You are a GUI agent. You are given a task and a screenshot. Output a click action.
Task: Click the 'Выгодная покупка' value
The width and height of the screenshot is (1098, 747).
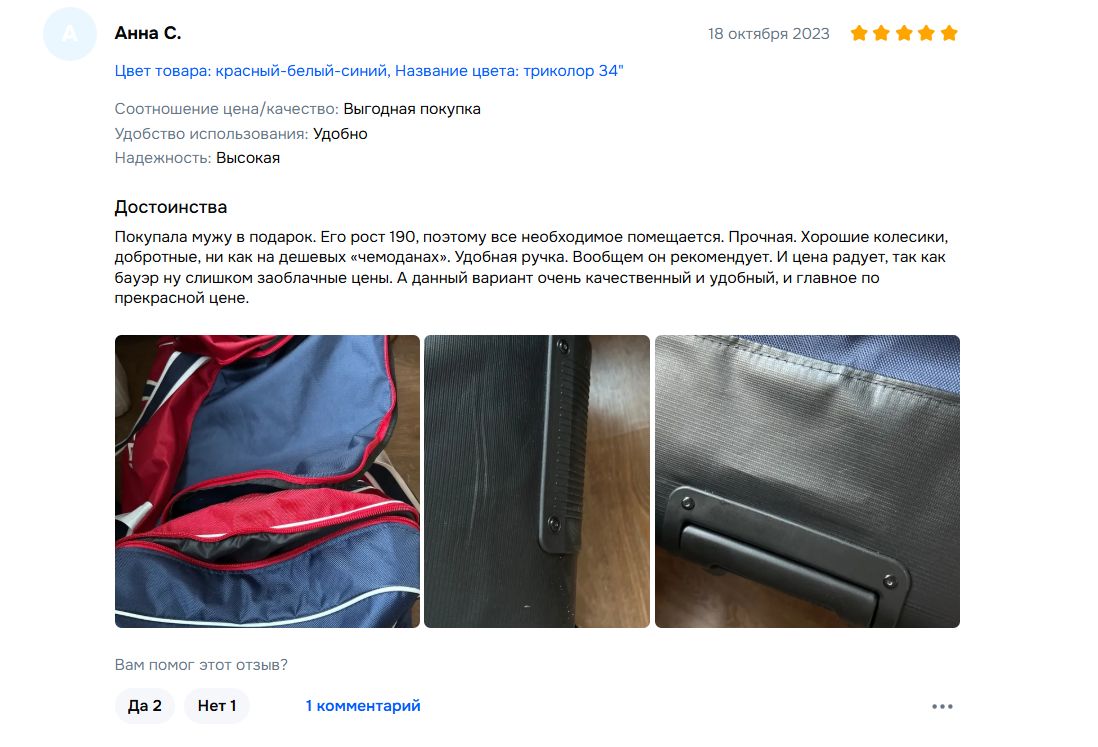pyautogui.click(x=412, y=109)
